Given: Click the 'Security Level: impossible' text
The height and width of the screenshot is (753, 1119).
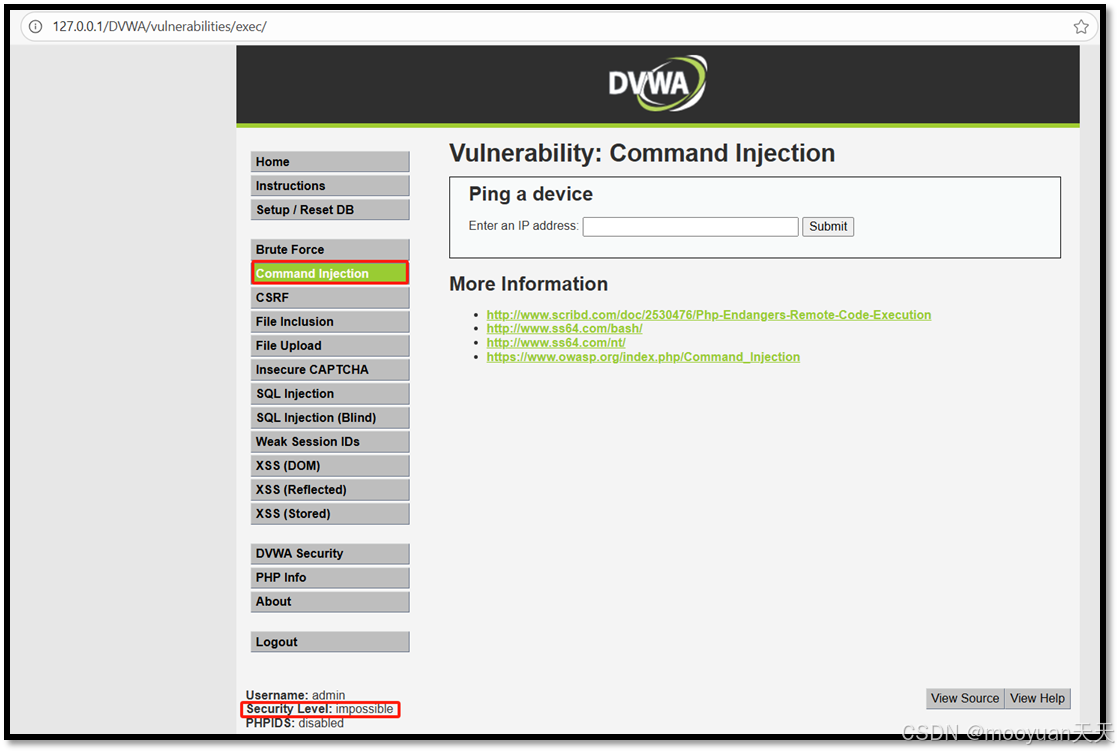Looking at the screenshot, I should point(320,709).
